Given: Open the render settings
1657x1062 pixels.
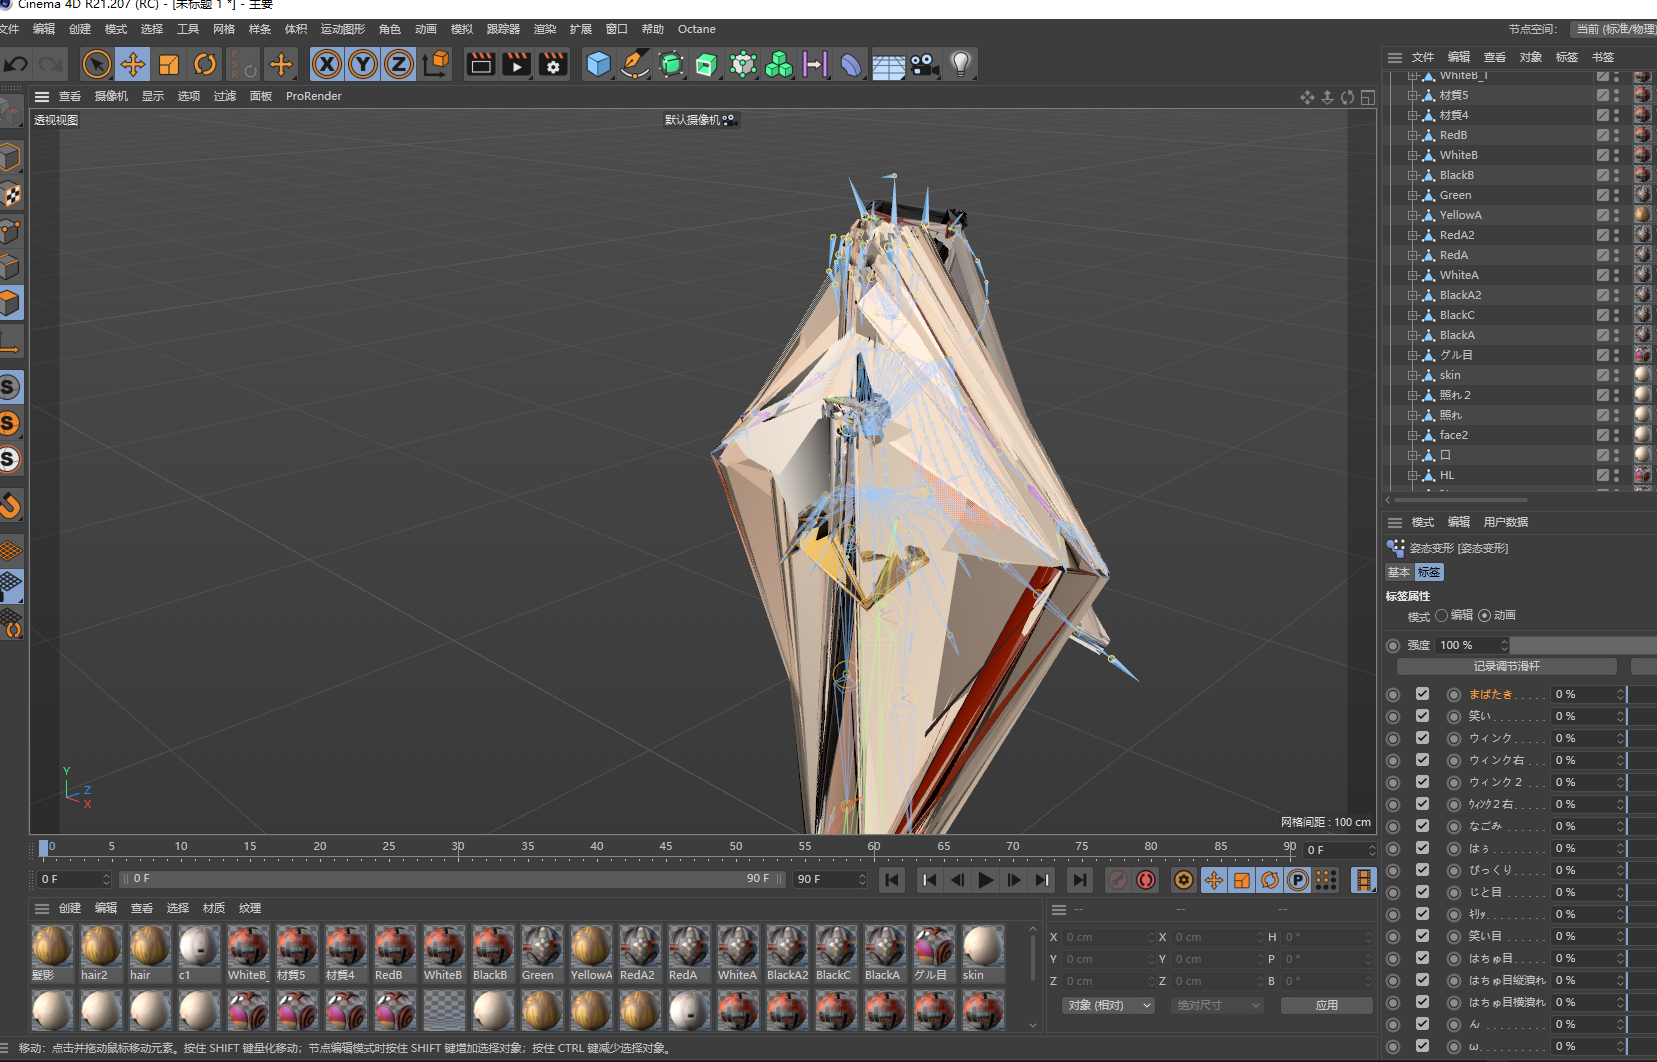Looking at the screenshot, I should (553, 65).
